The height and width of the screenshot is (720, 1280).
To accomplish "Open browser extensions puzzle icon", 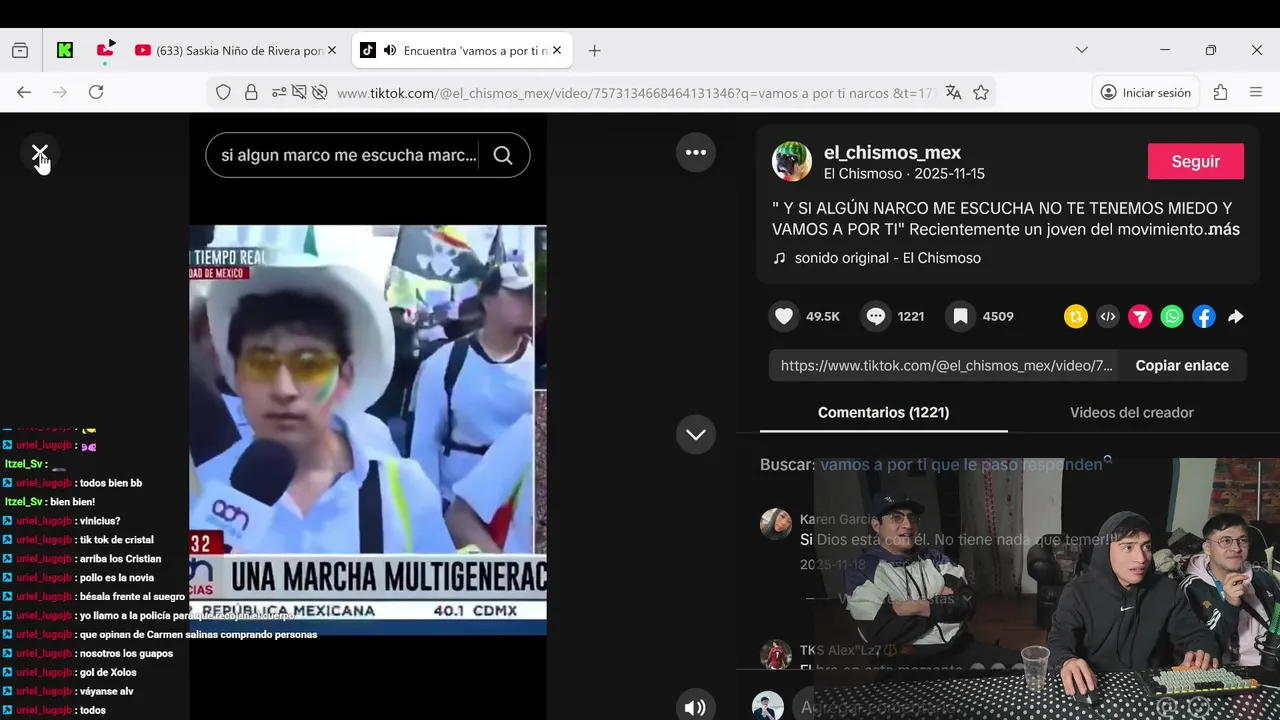I will (x=1220, y=92).
